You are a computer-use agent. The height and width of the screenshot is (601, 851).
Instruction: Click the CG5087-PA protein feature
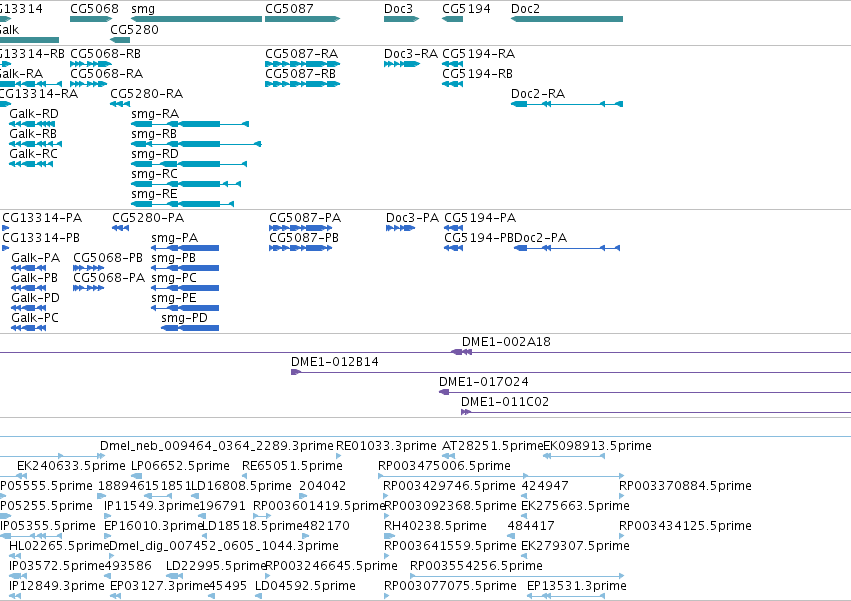tap(301, 228)
